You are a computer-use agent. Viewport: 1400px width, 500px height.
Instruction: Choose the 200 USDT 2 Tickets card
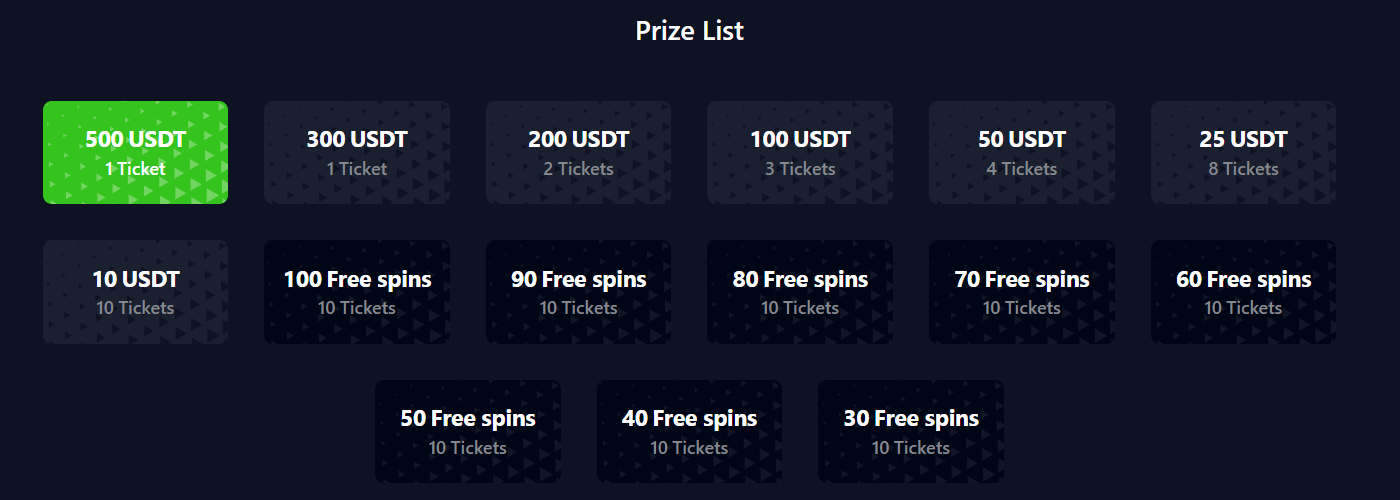pos(578,152)
